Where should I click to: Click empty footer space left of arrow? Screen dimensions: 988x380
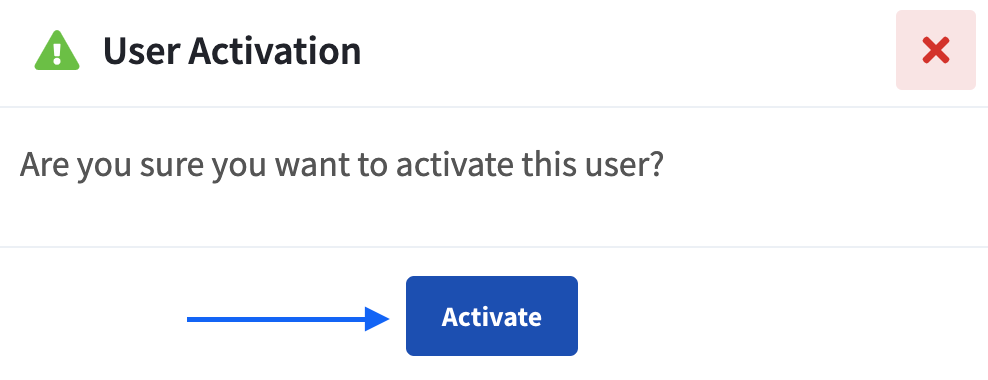coord(95,315)
